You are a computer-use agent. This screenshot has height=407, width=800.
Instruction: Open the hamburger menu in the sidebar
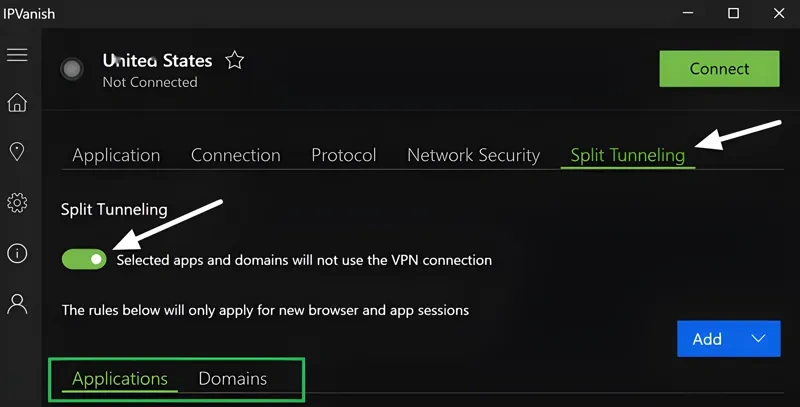(x=17, y=55)
